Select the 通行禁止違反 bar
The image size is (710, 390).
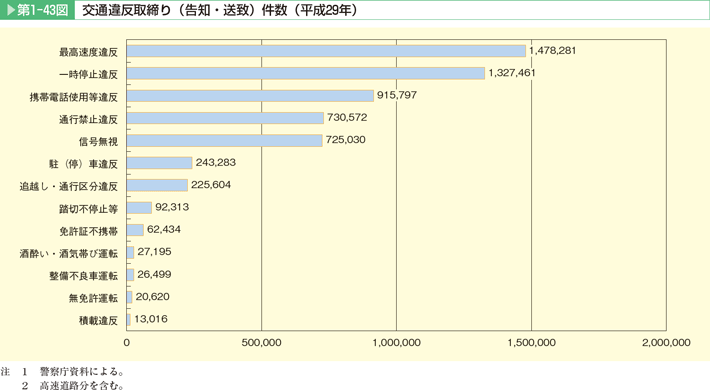click(225, 118)
